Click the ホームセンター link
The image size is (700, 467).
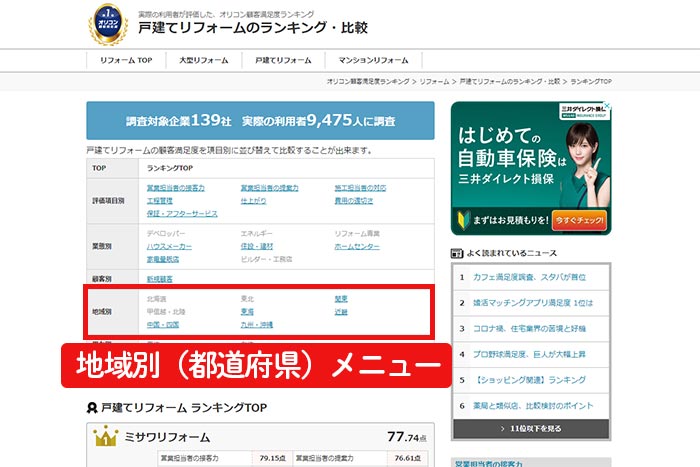point(357,246)
